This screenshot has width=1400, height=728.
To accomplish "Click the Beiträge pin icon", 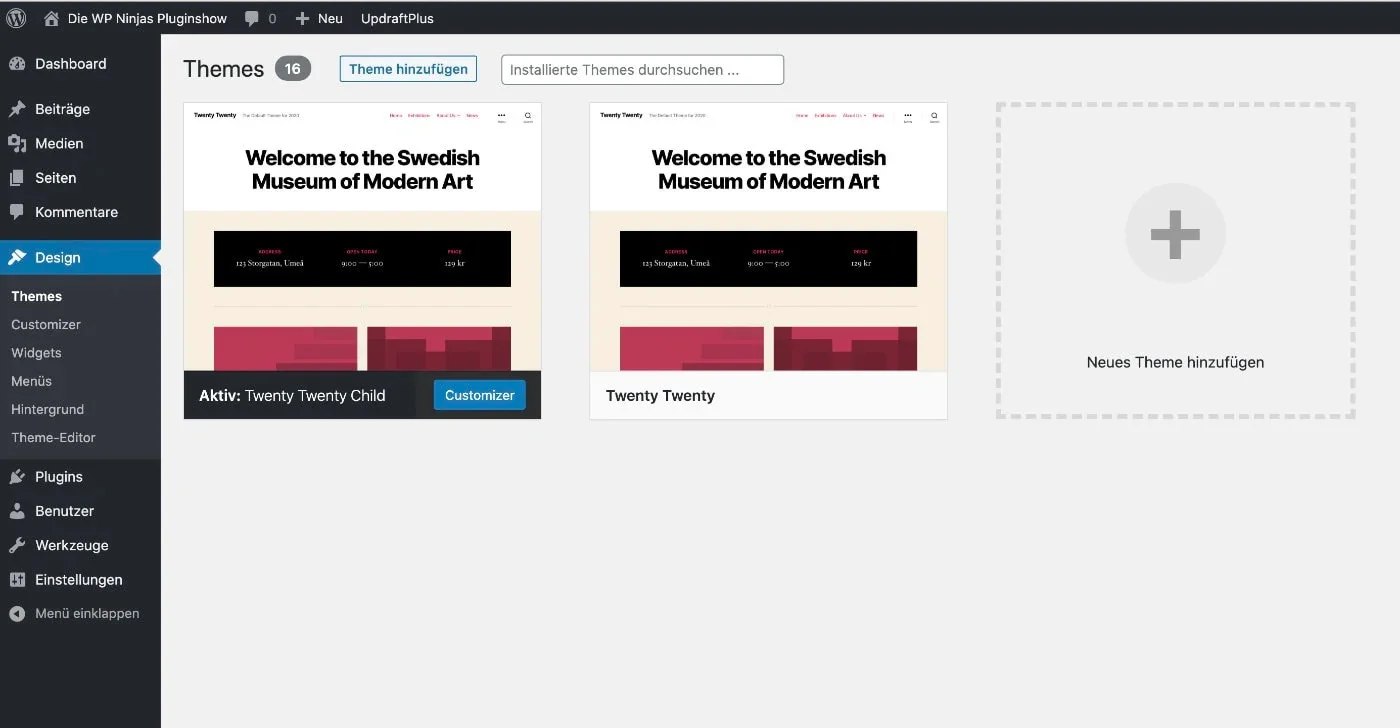I will pos(17,109).
